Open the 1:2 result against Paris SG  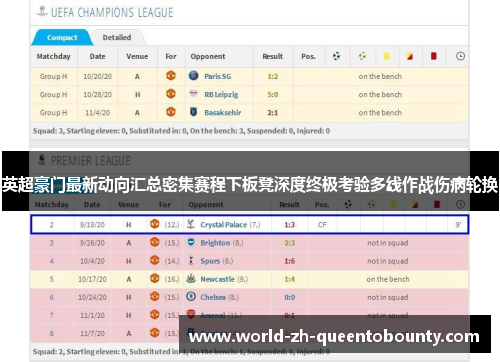tap(273, 76)
